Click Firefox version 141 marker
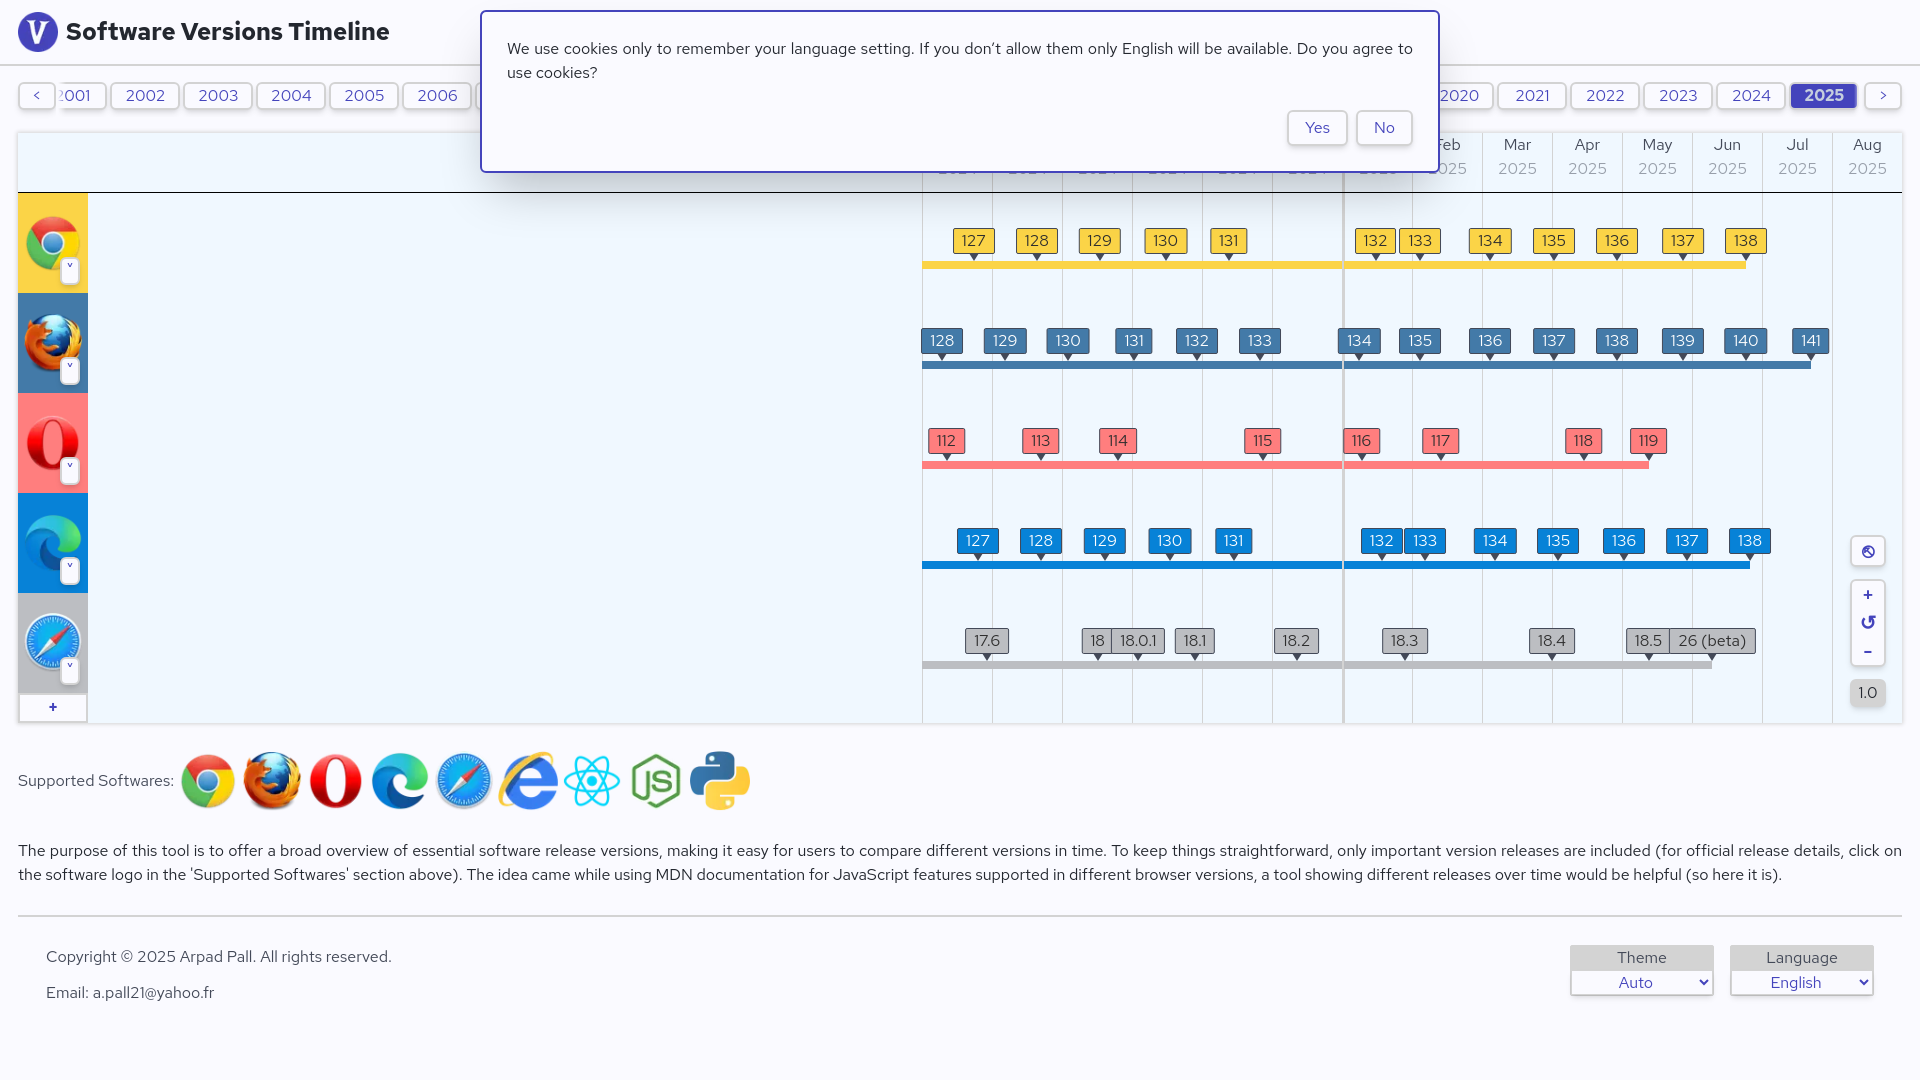Viewport: 1920px width, 1080px height. coord(1811,341)
